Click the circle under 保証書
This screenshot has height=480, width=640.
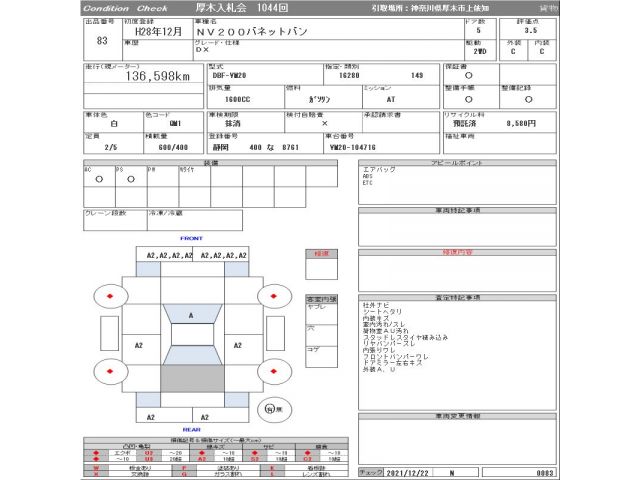469,76
